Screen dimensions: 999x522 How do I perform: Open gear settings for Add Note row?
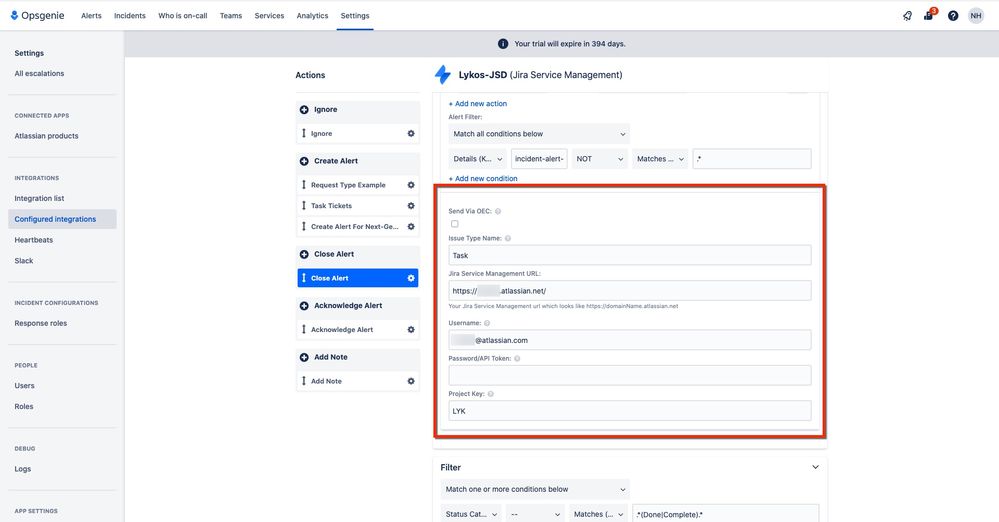click(x=411, y=381)
